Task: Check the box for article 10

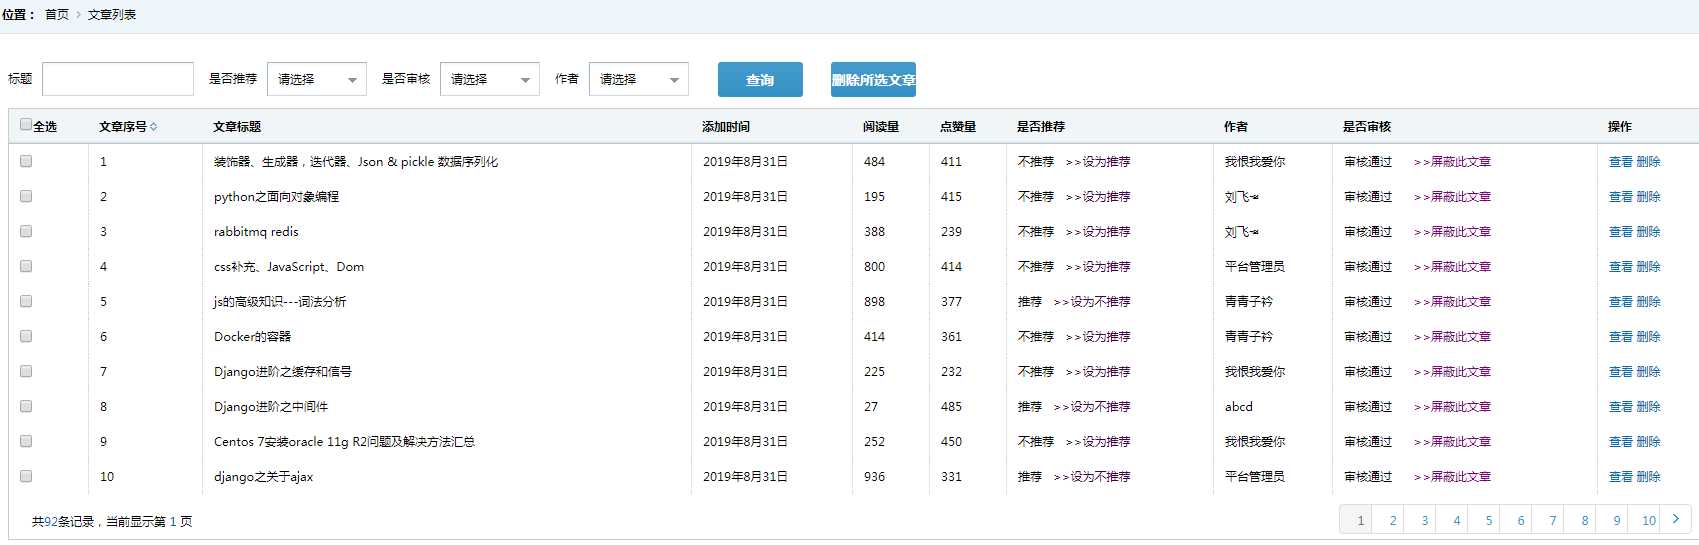Action: [26, 476]
